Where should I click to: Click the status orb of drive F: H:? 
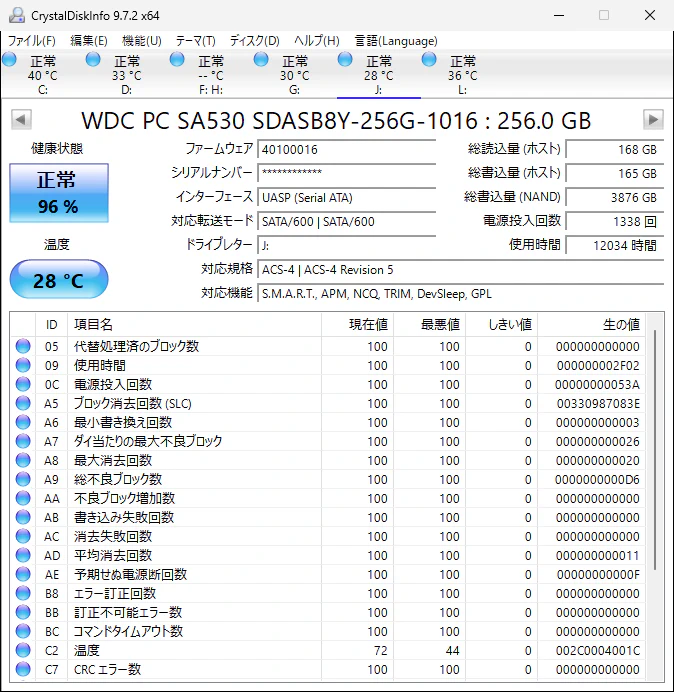coord(177,59)
